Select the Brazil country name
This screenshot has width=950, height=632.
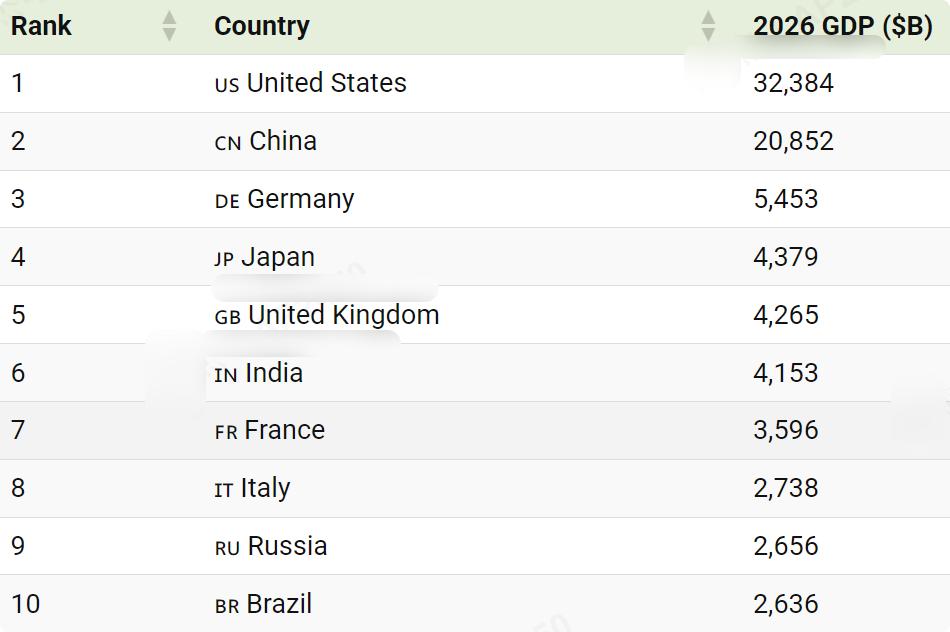(279, 604)
